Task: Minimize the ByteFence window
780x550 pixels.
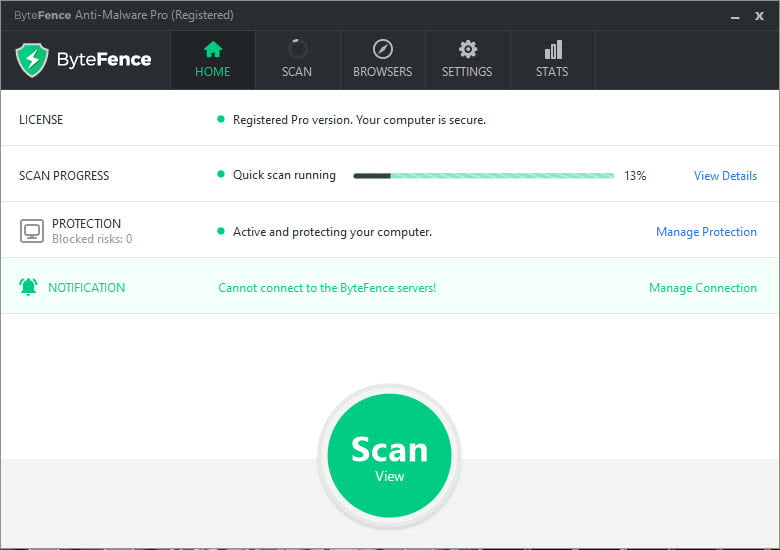Action: pos(735,16)
